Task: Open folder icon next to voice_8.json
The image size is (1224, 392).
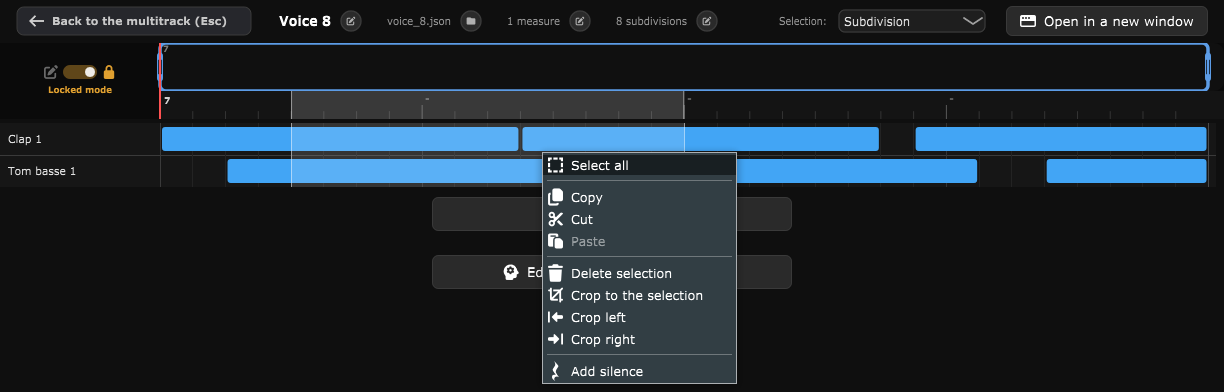Action: click(x=471, y=21)
